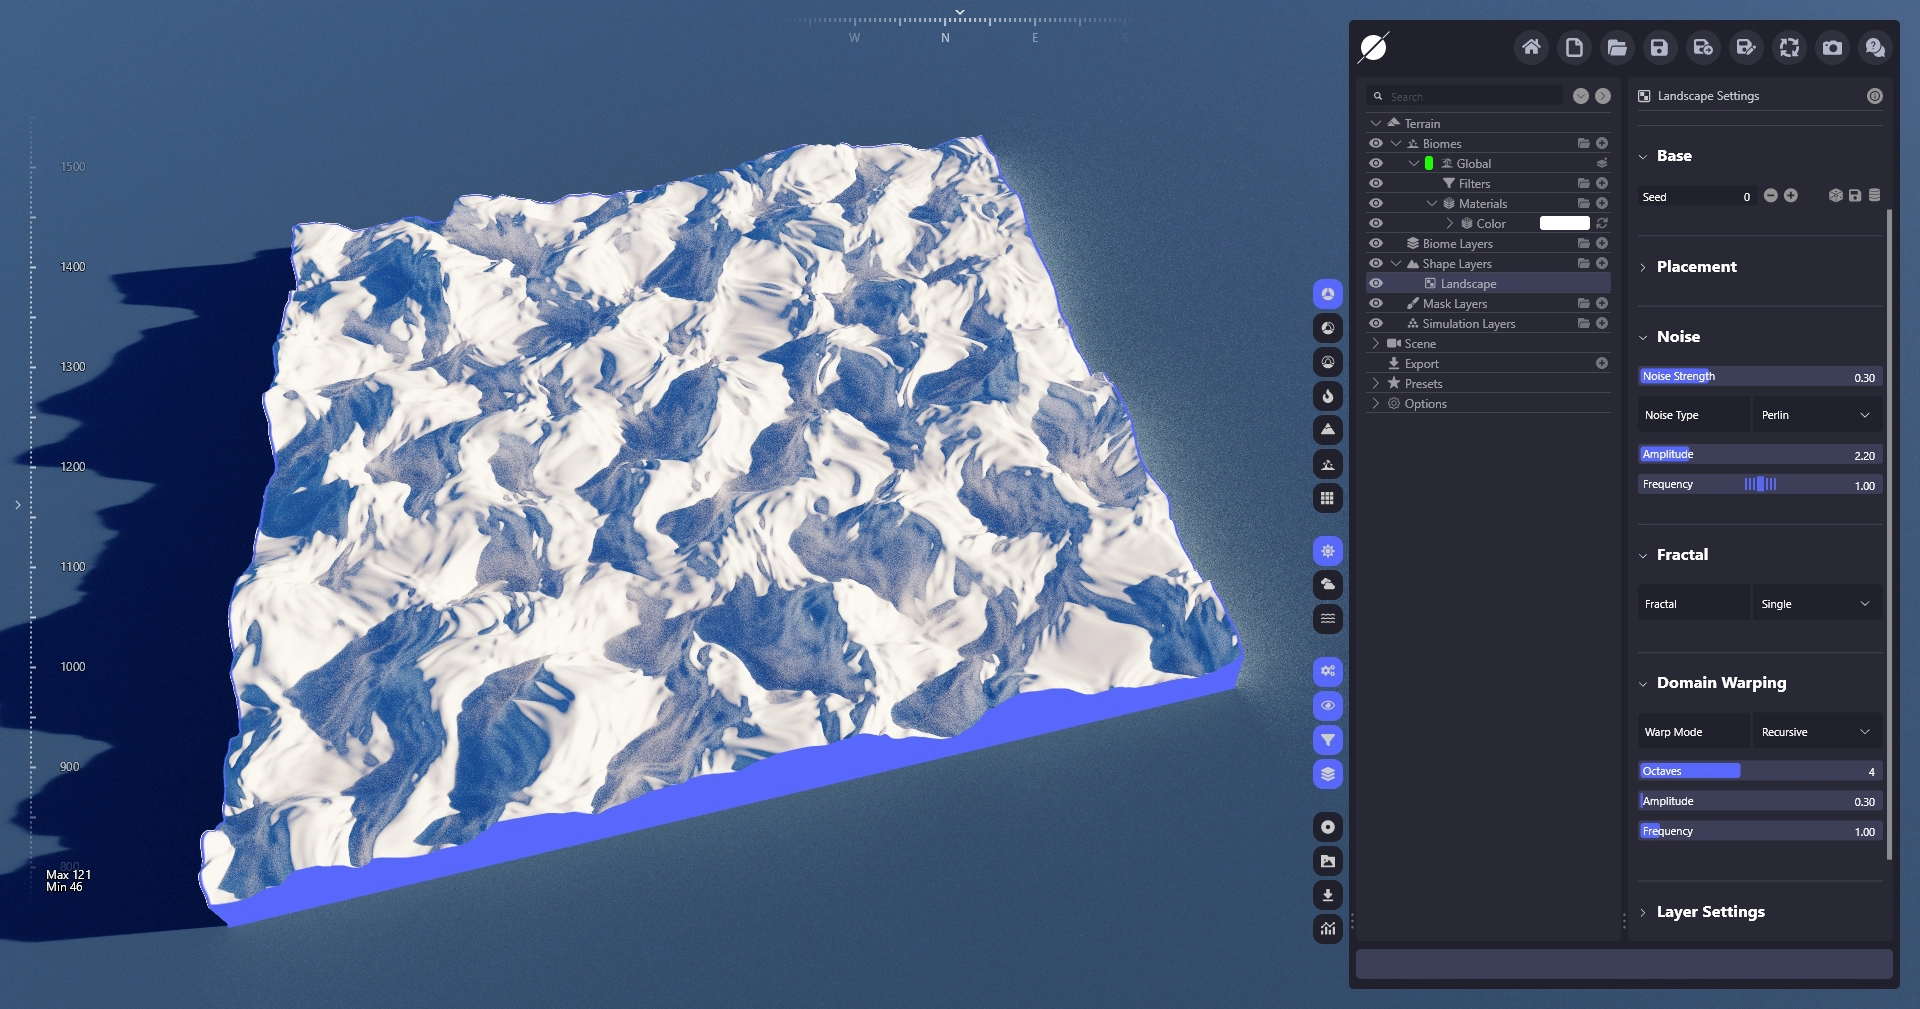Toggle visibility of Mask Layers
Viewport: 1920px width, 1009px height.
click(1376, 303)
